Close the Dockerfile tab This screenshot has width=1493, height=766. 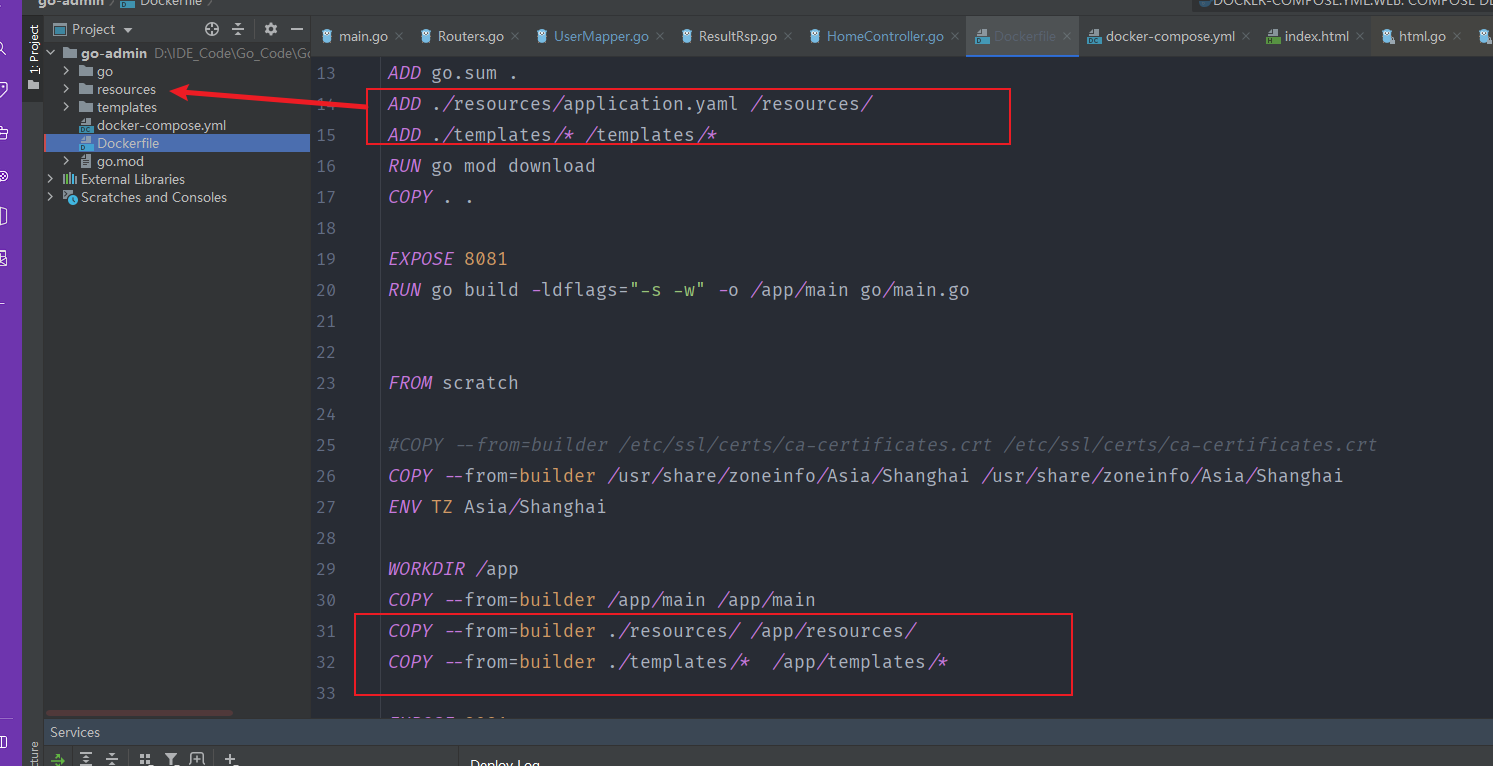point(1067,37)
